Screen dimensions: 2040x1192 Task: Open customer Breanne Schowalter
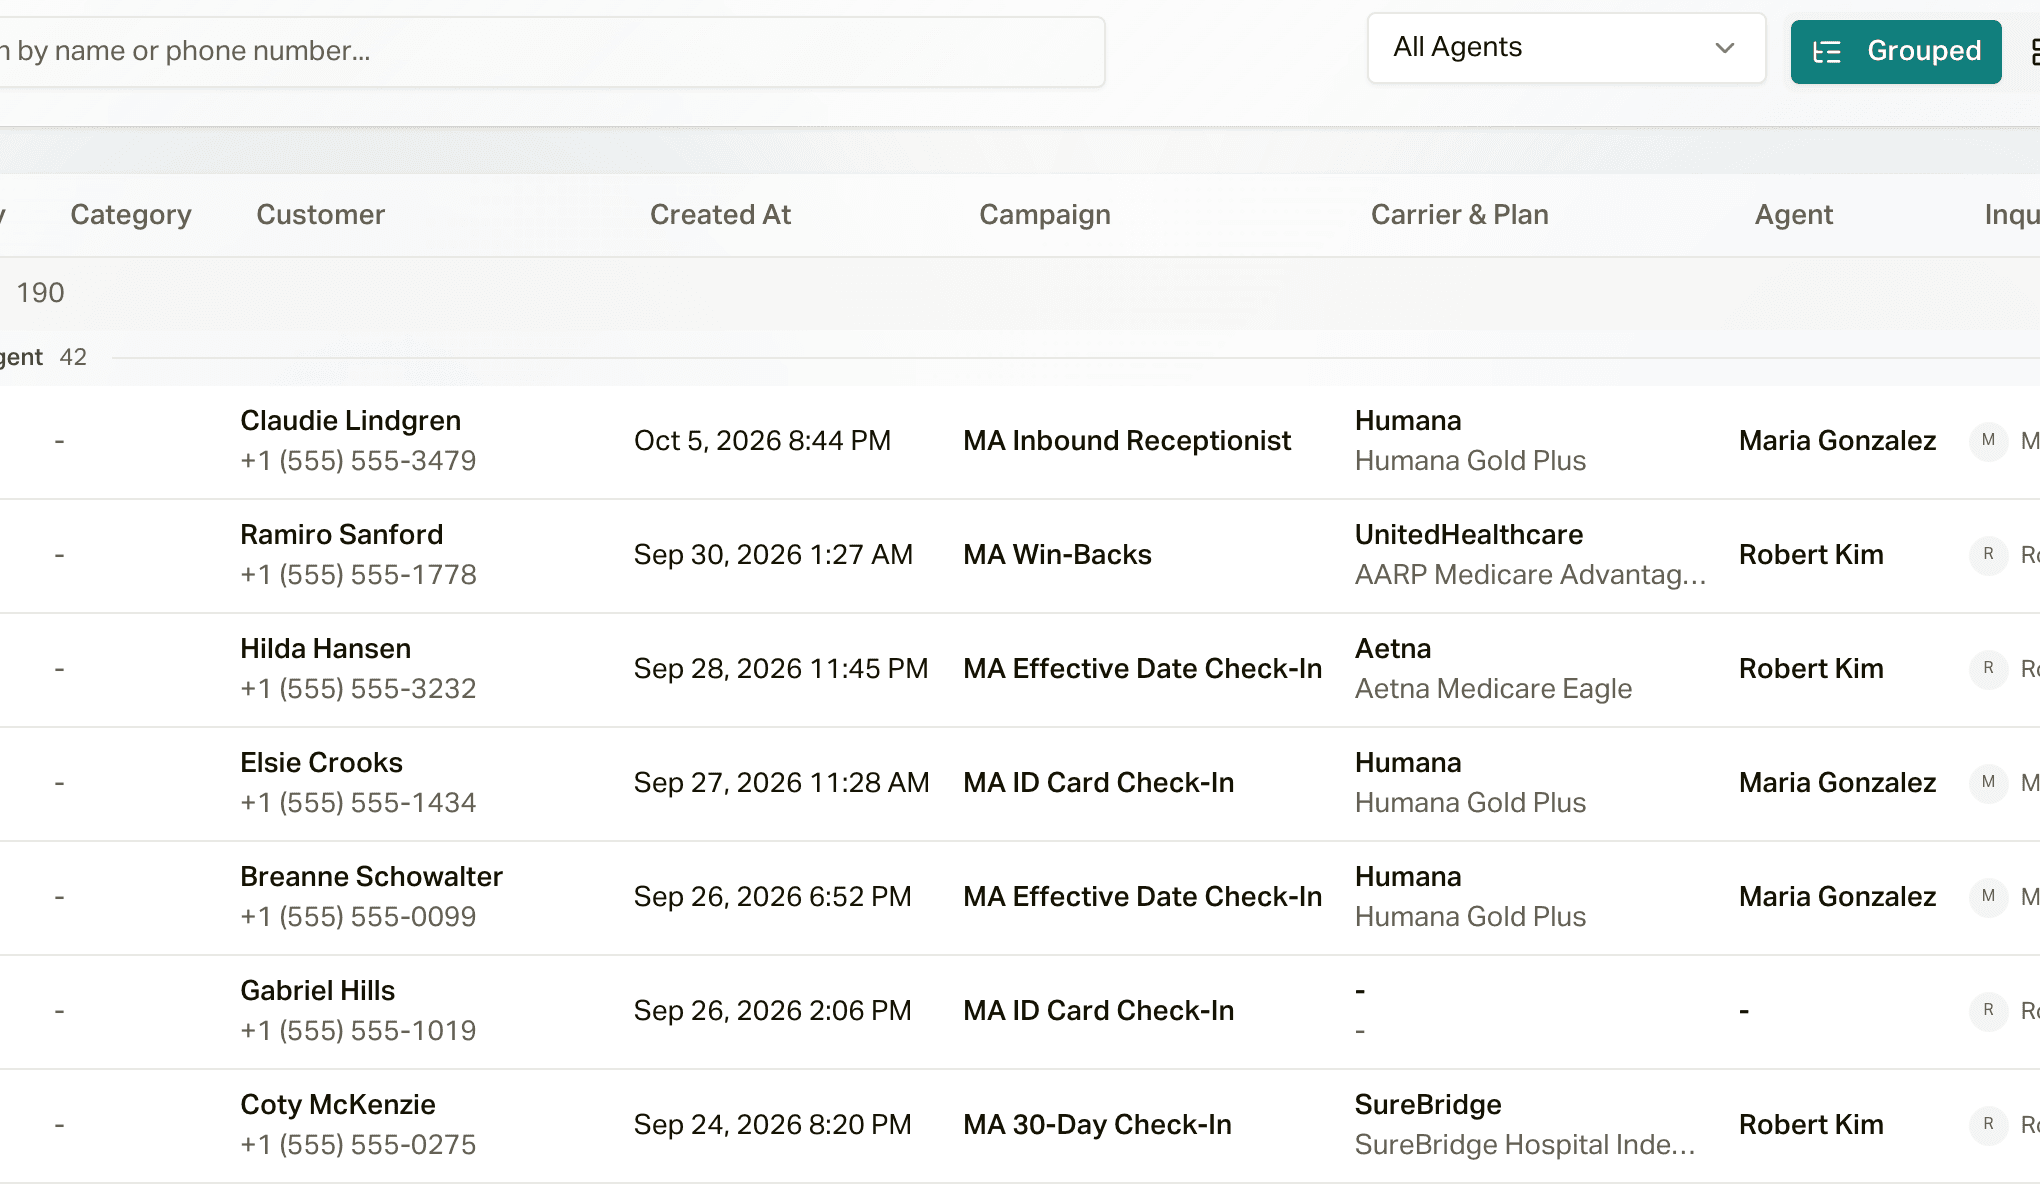pos(371,877)
